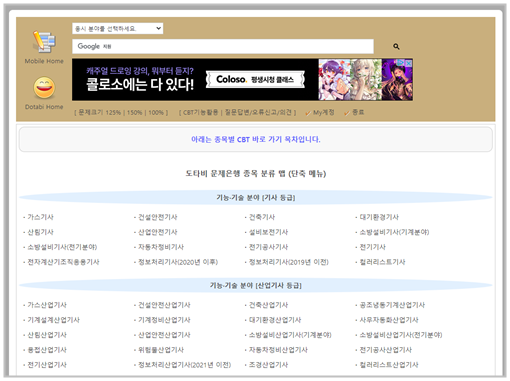The height and width of the screenshot is (381, 510).
Task: Open 컬러리스트기사 CBT
Action: click(x=382, y=262)
